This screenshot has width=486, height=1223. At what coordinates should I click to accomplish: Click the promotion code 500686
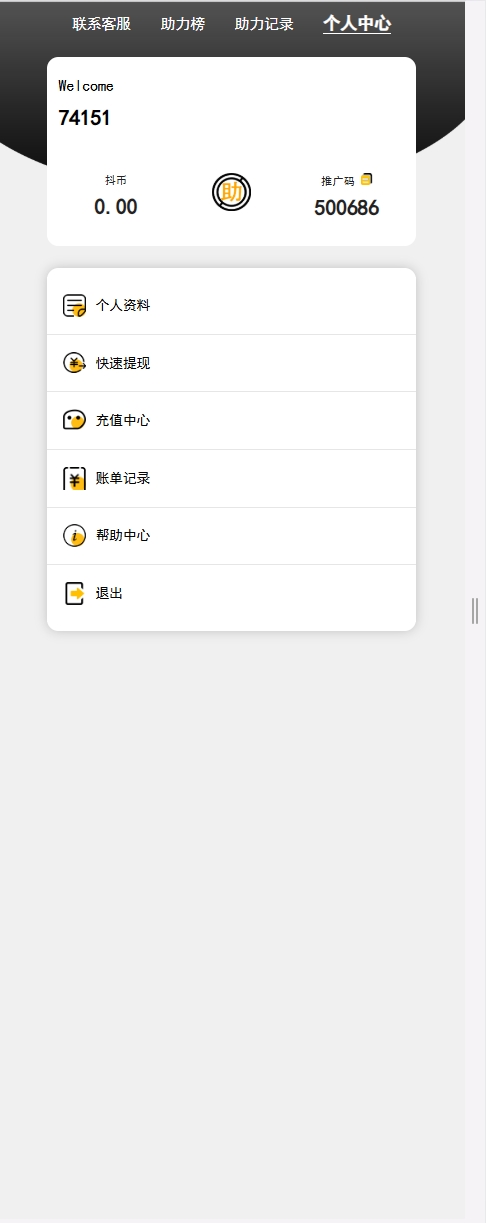346,208
